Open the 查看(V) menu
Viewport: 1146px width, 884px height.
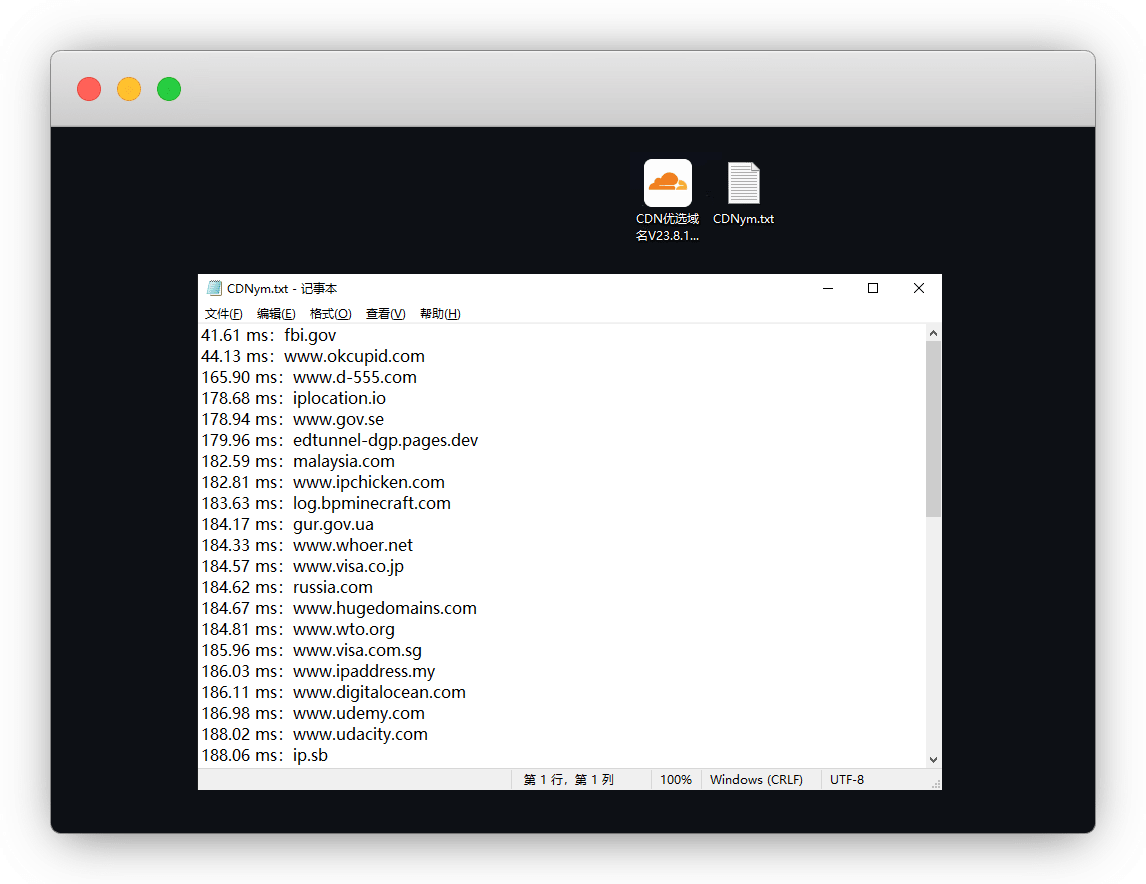[x=385, y=314]
